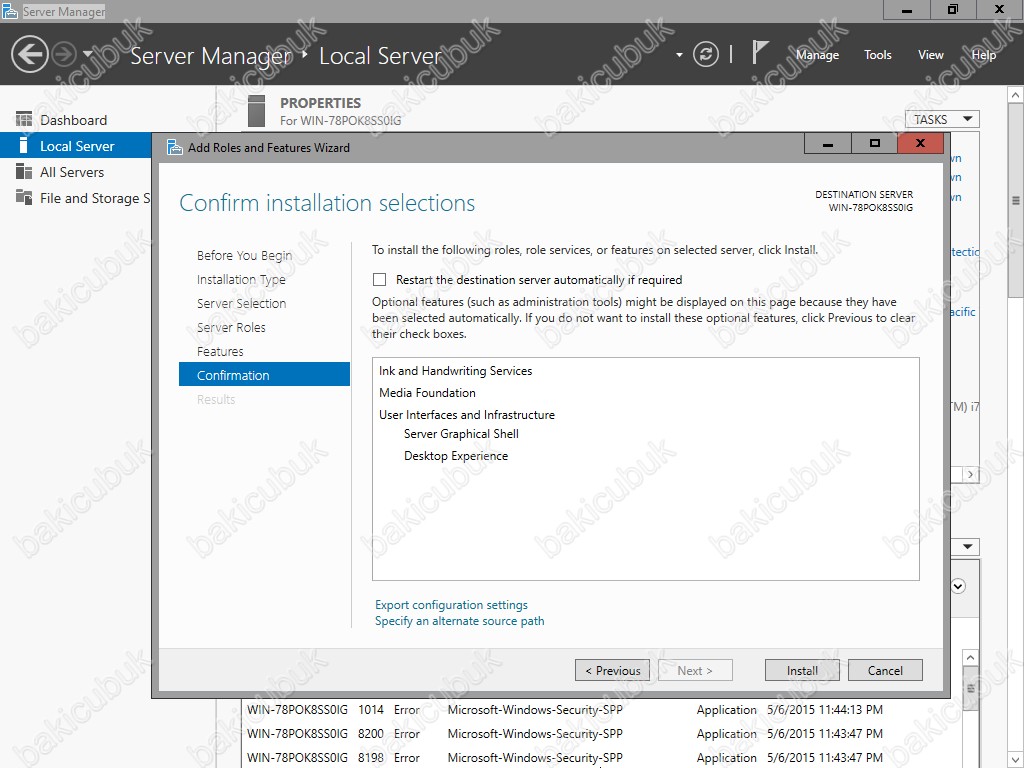The image size is (1024, 768).
Task: Click the Cancel button in wizard
Action: click(x=885, y=671)
